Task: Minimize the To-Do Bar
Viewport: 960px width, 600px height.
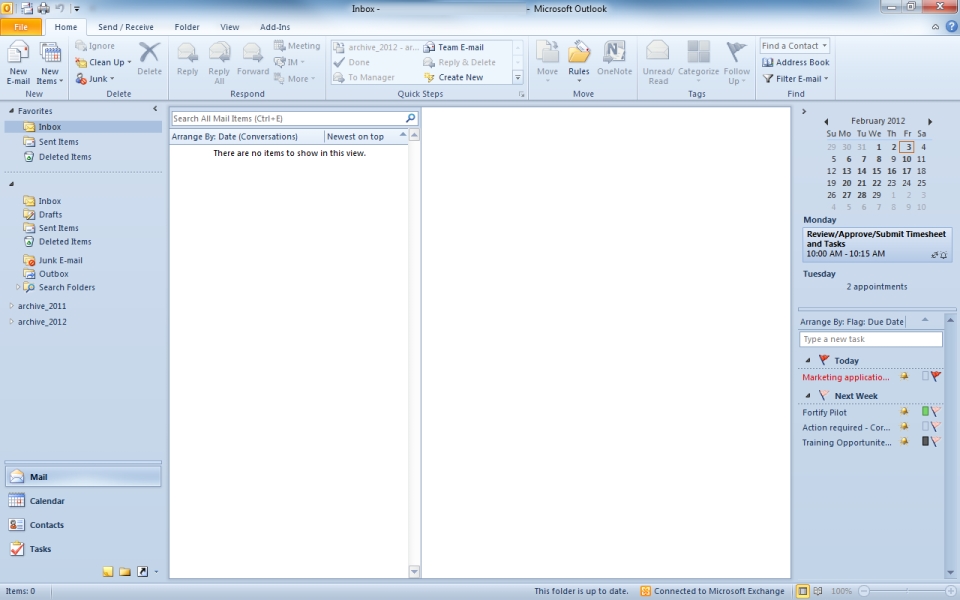Action: (x=804, y=111)
